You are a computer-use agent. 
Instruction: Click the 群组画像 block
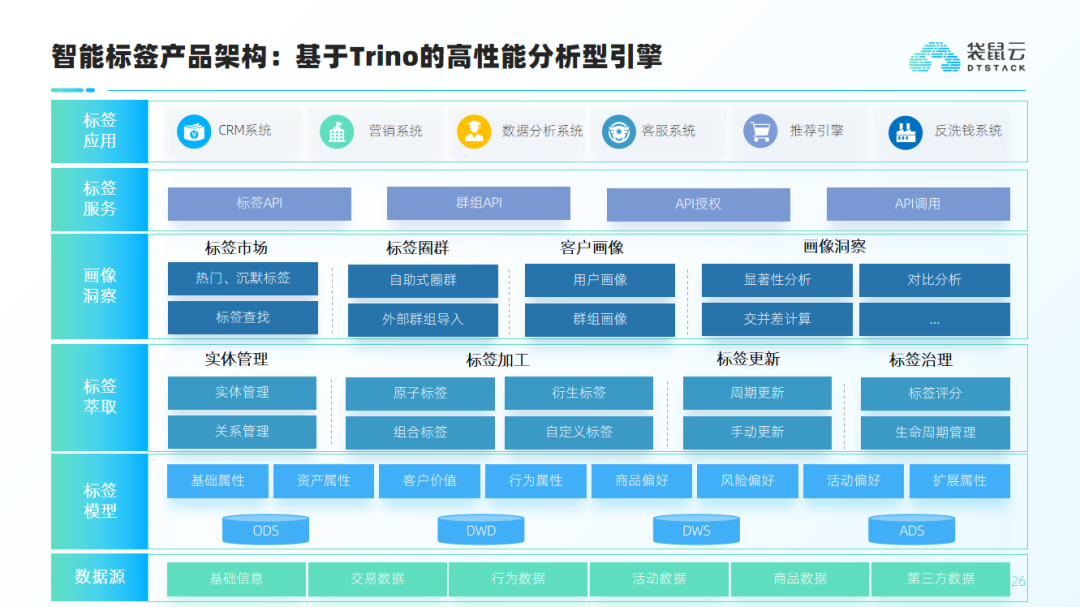[x=600, y=320]
